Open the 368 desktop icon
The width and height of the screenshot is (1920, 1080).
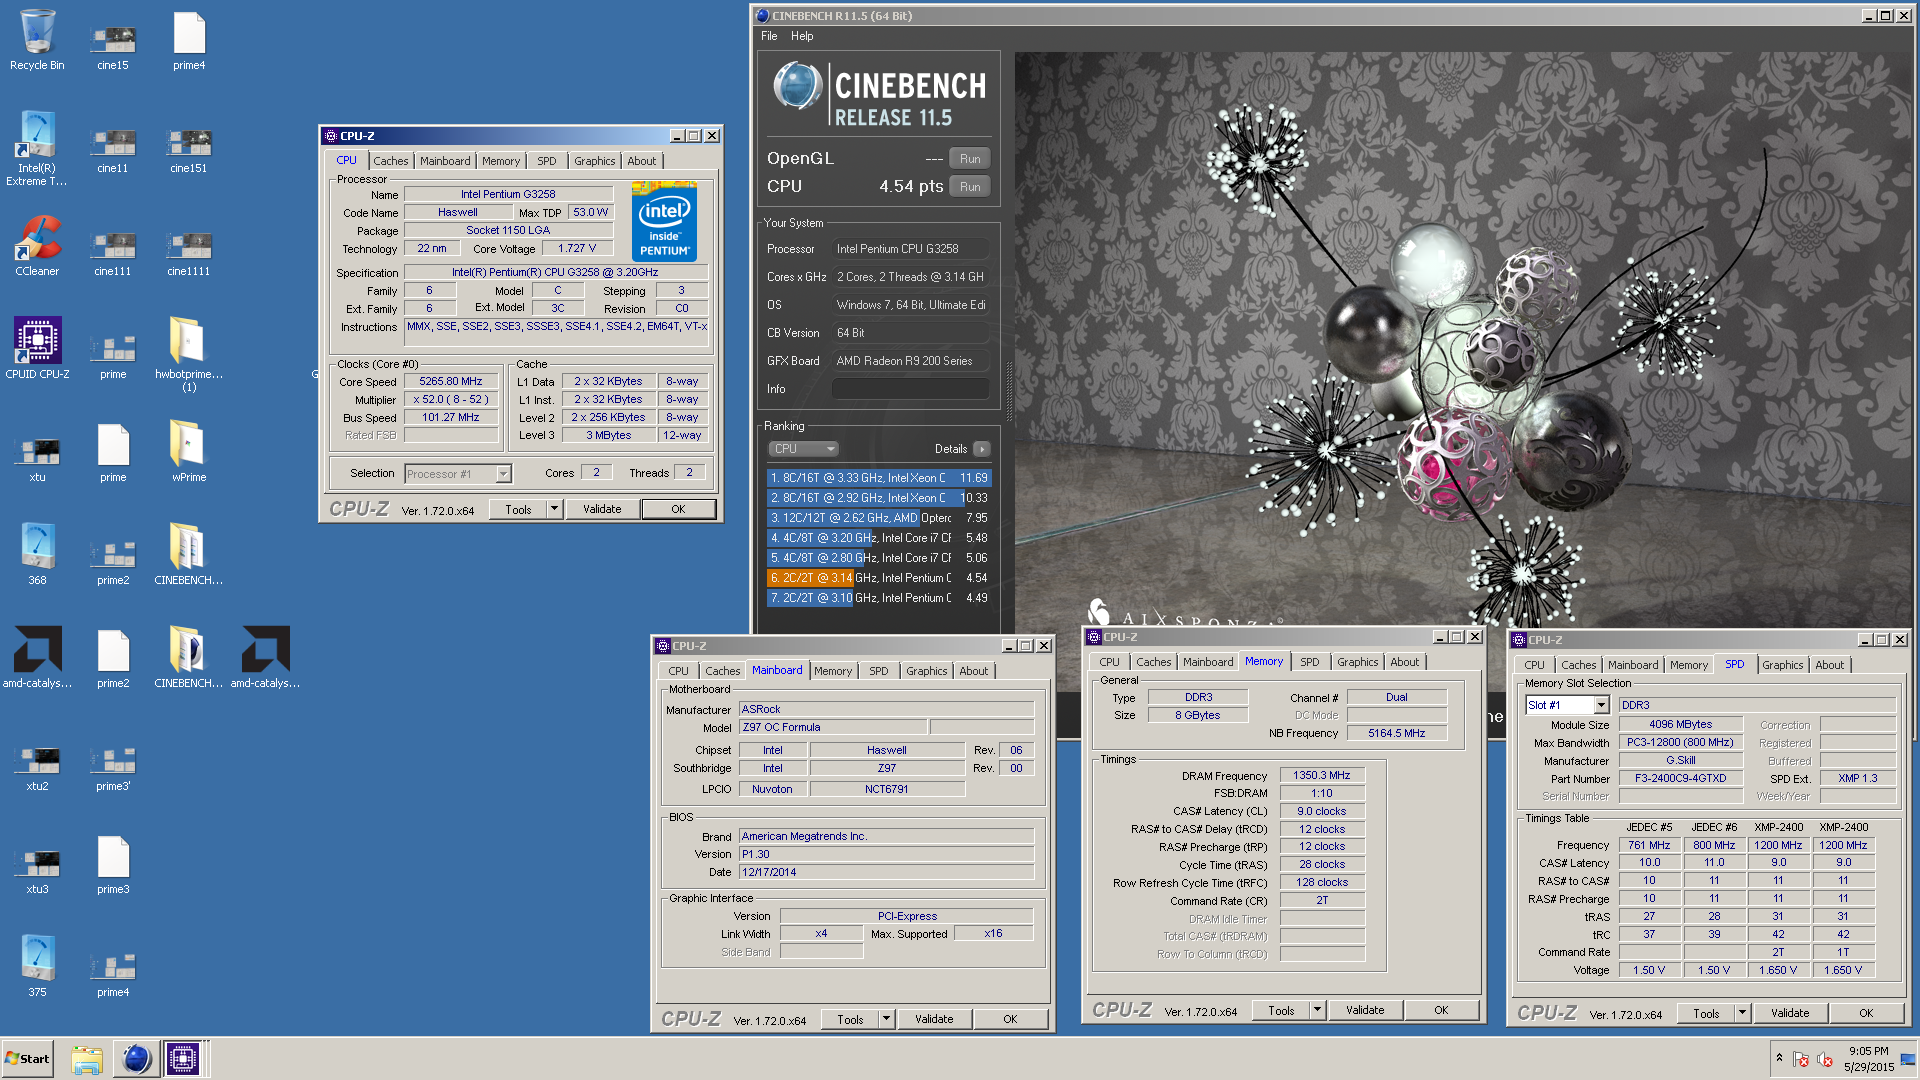(37, 554)
